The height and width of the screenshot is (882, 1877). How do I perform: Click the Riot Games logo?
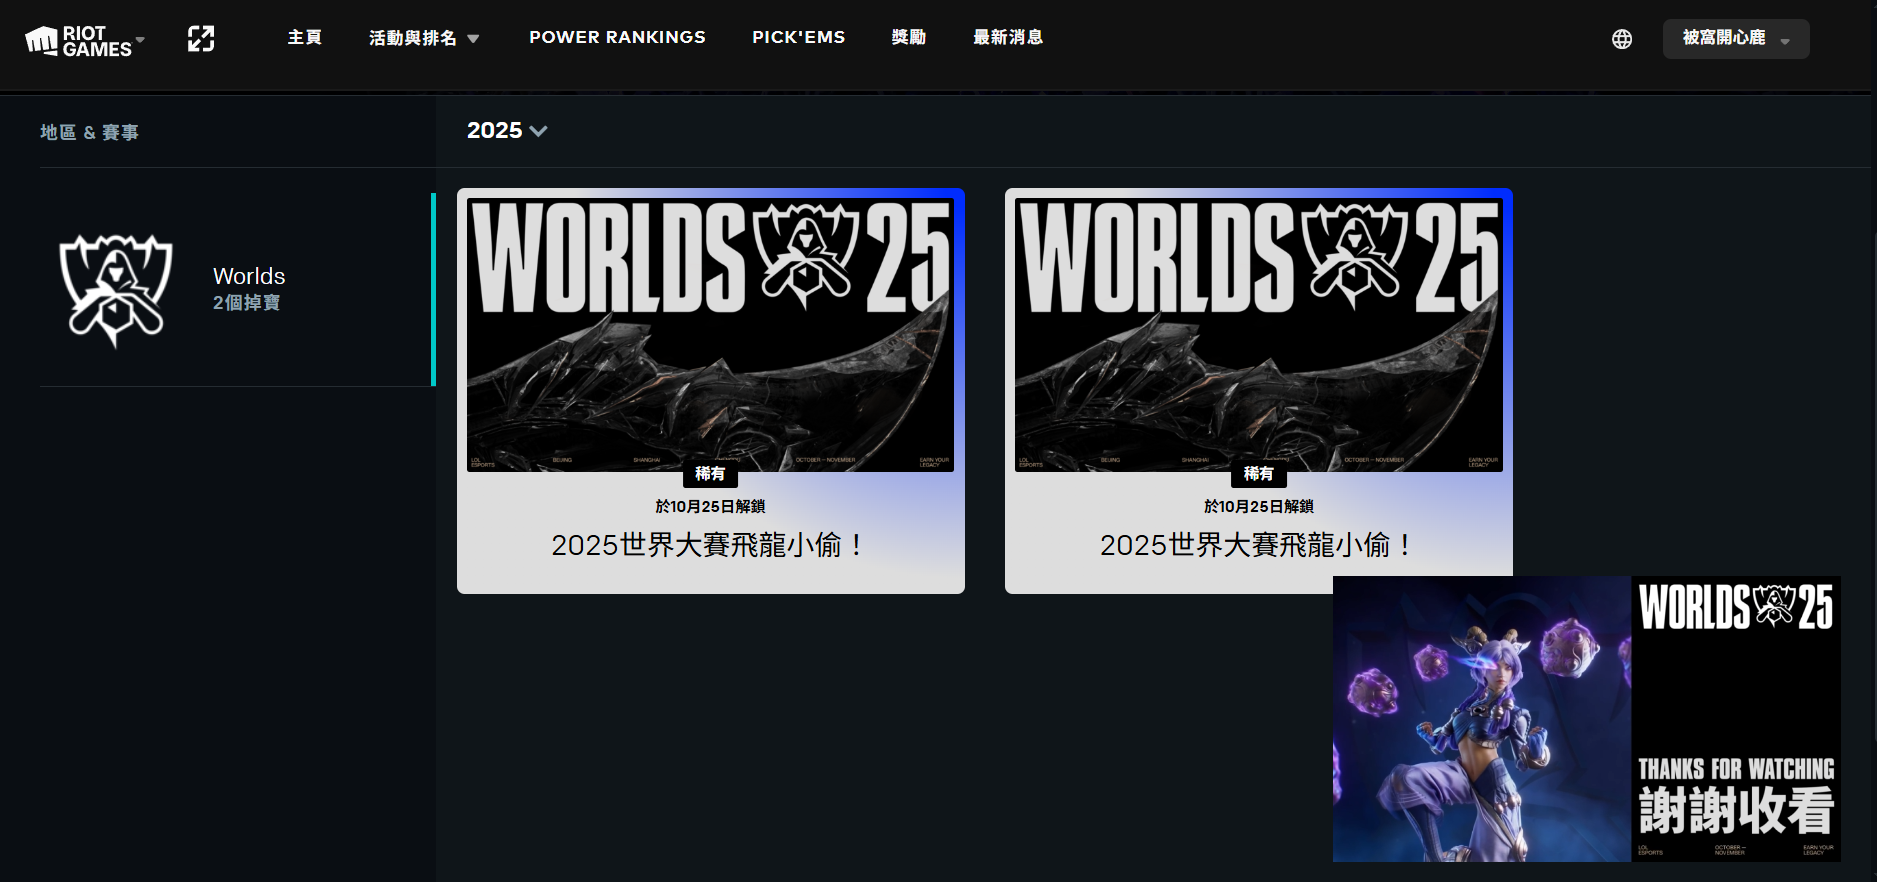[x=78, y=41]
